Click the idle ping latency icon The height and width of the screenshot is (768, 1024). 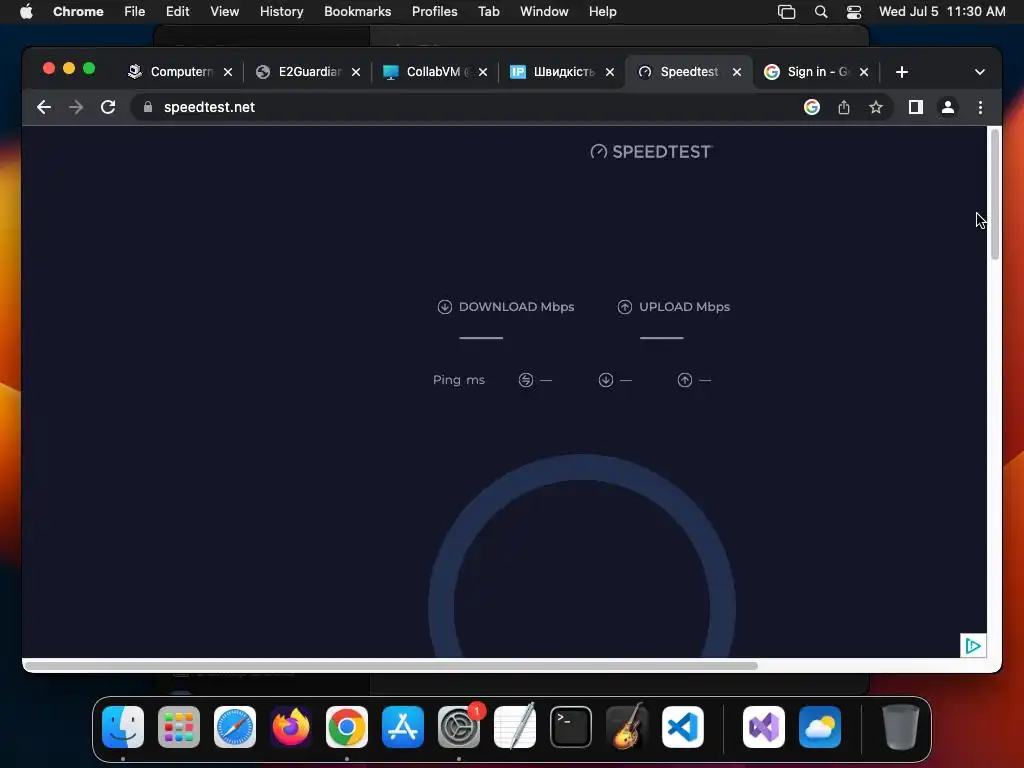coord(526,380)
